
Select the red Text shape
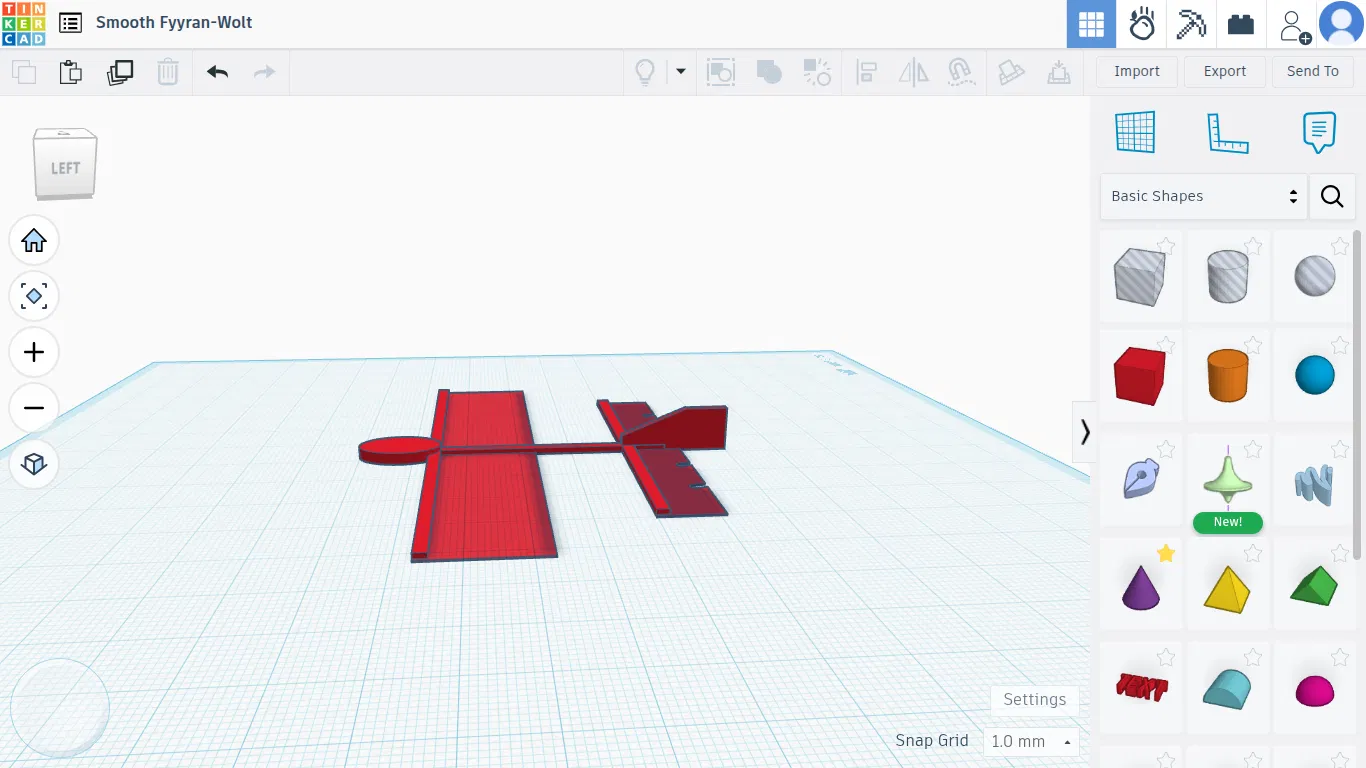(x=1140, y=688)
